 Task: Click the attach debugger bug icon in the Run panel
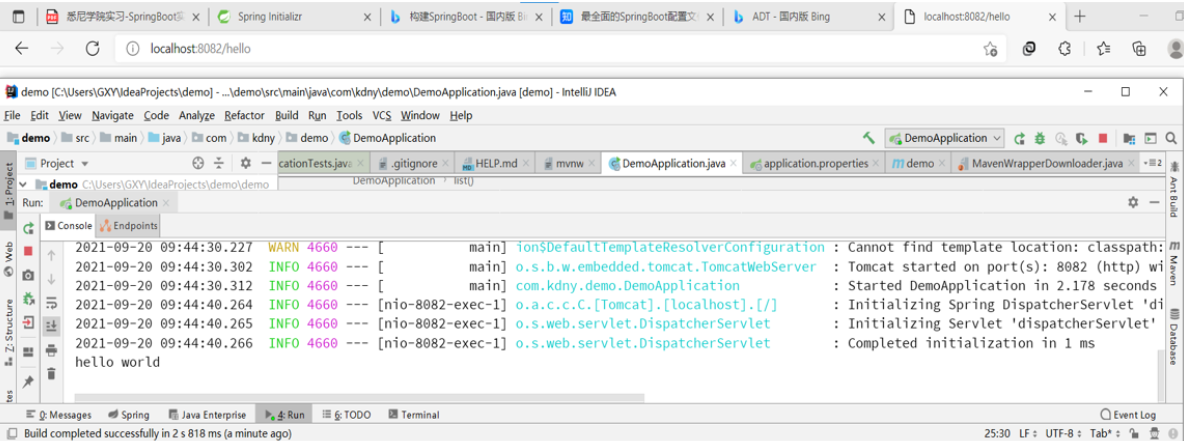(x=29, y=299)
